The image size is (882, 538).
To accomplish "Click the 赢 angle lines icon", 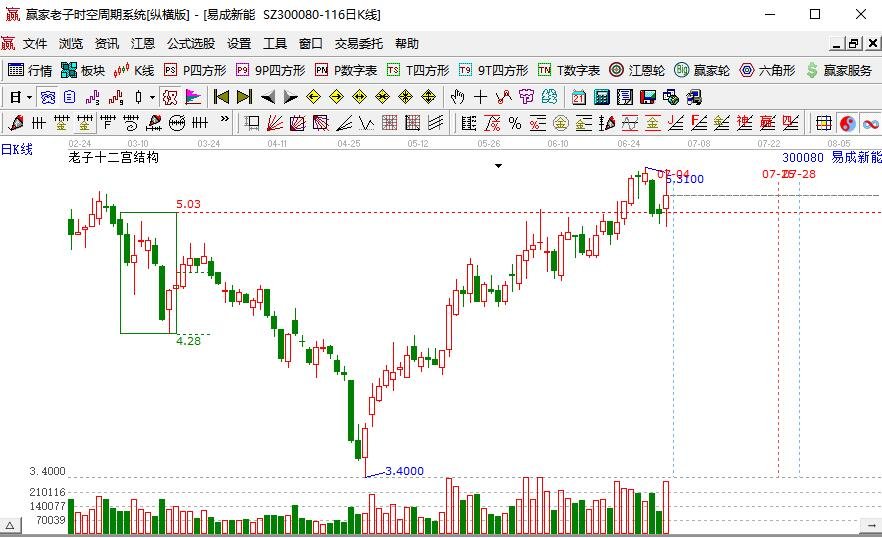I will [767, 123].
